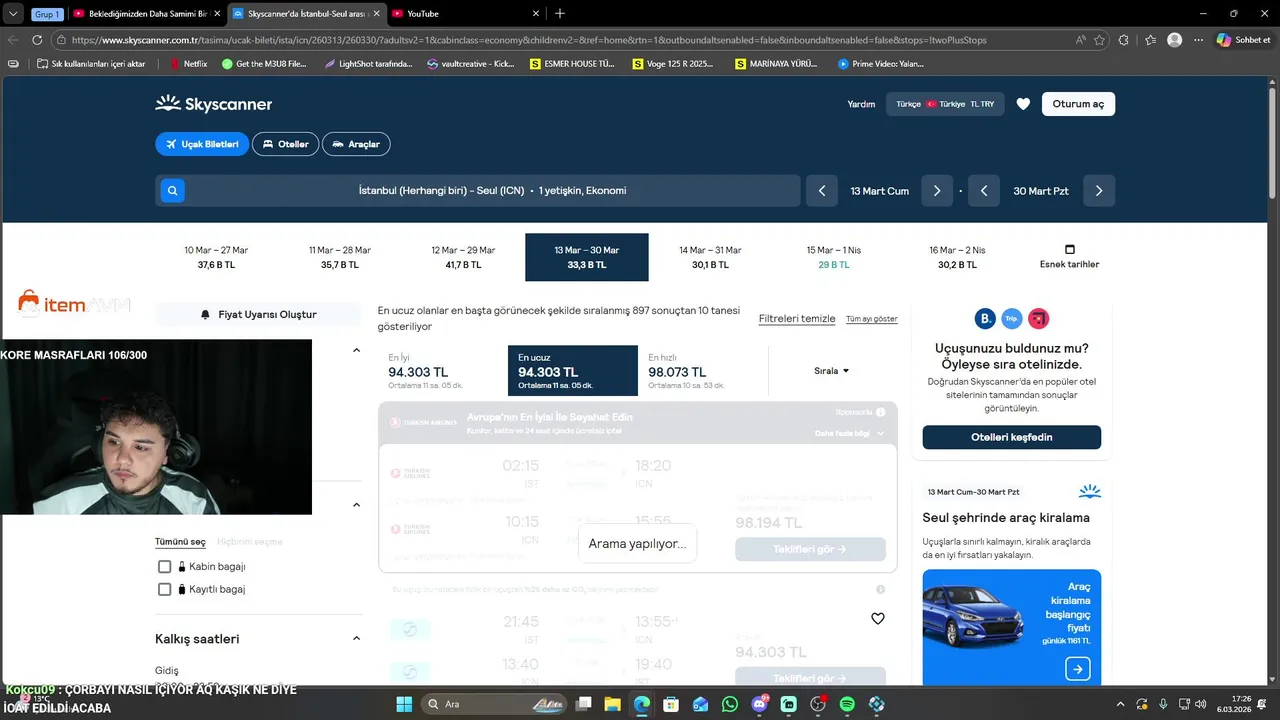The image size is (1280, 720).
Task: Click the red hotel partner logo
Action: [1038, 319]
